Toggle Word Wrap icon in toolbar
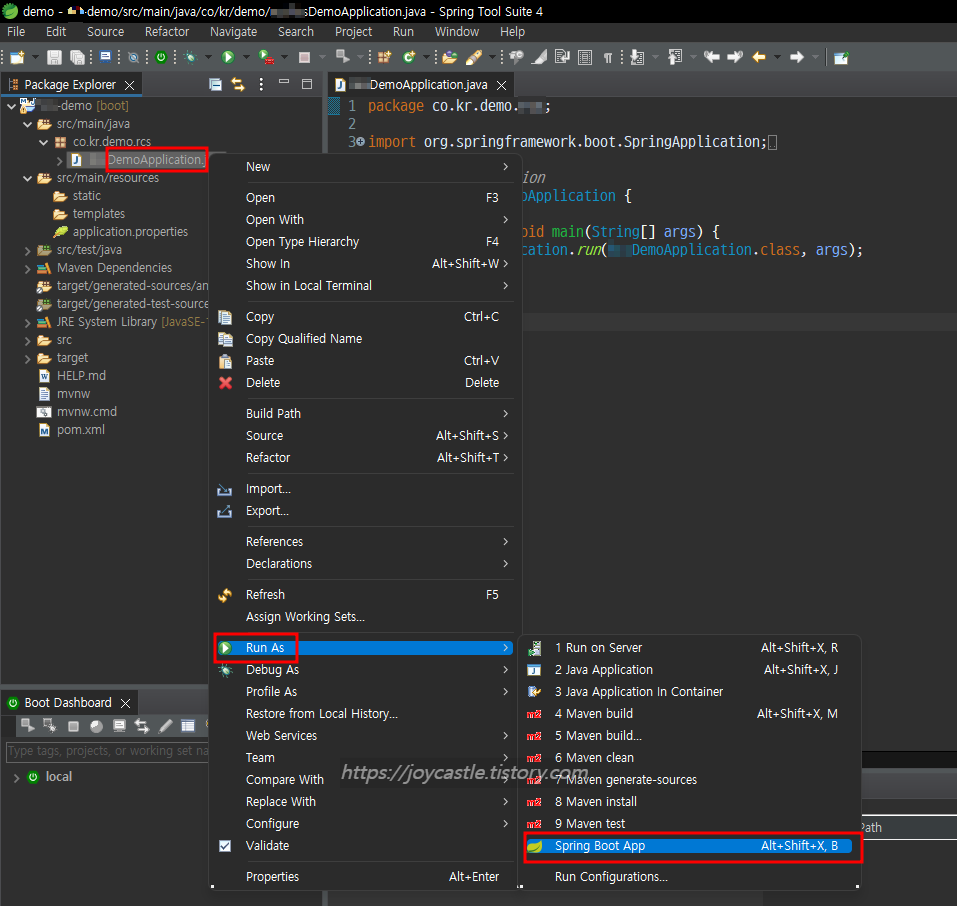Screen dimensions: 957x906 562,57
